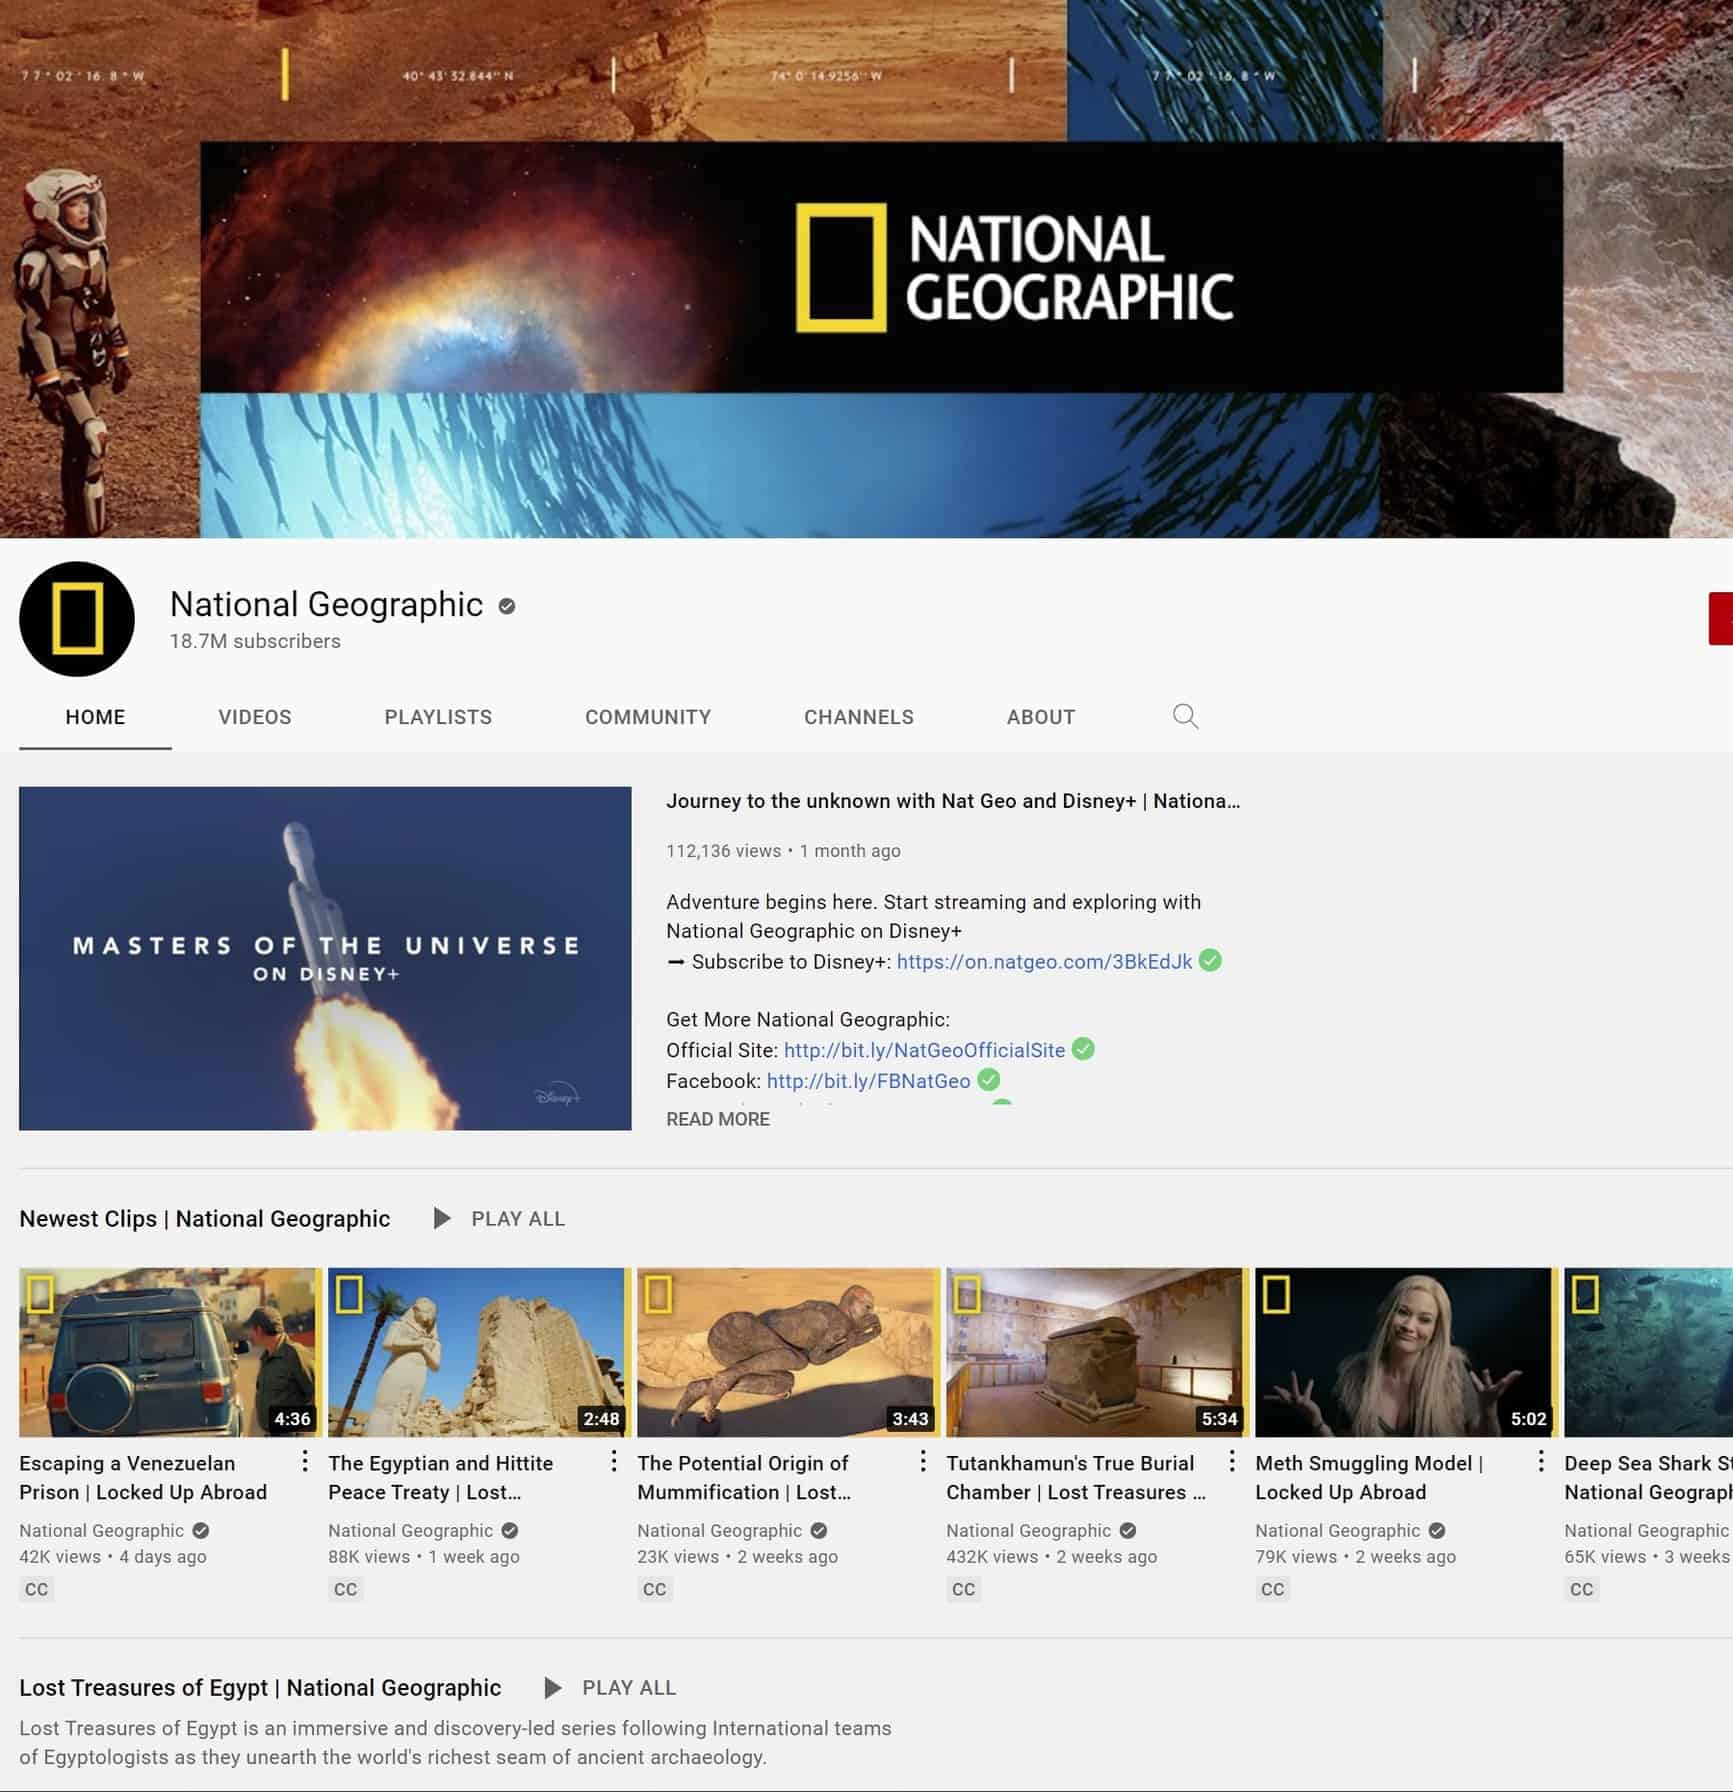Image resolution: width=1733 pixels, height=1792 pixels.
Task: Click the CC badge on the Meth Smuggling video
Action: click(1272, 1589)
